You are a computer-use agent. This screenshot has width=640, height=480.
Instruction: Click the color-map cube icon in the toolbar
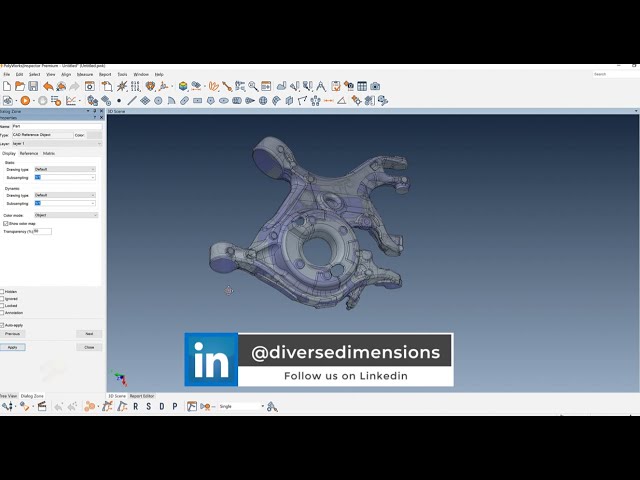(183, 86)
